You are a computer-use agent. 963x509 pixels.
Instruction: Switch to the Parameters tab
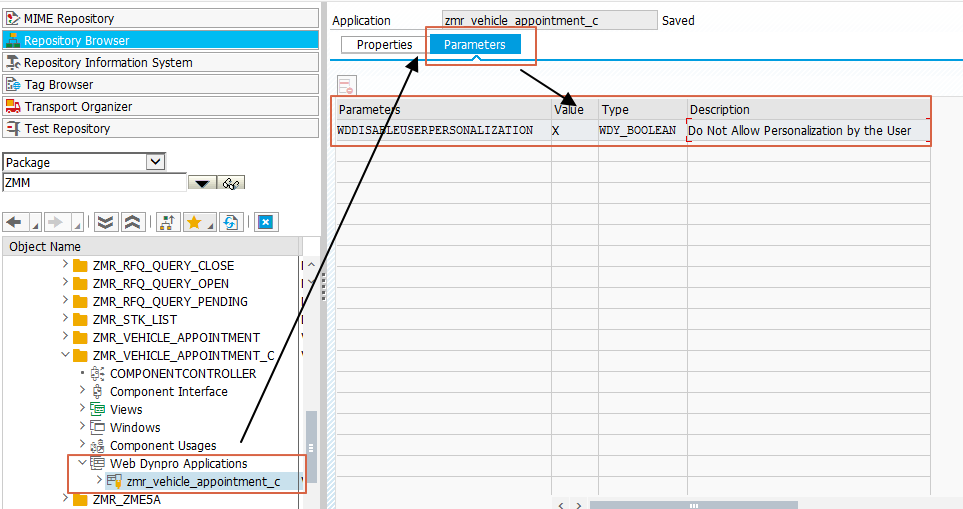(x=475, y=44)
